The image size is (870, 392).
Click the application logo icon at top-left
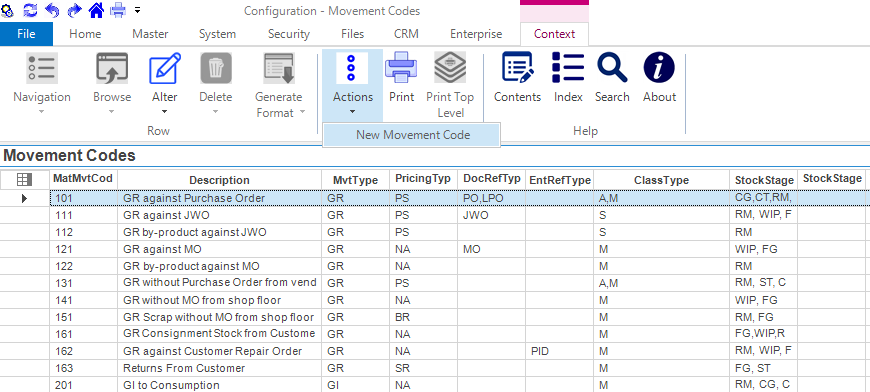7,10
